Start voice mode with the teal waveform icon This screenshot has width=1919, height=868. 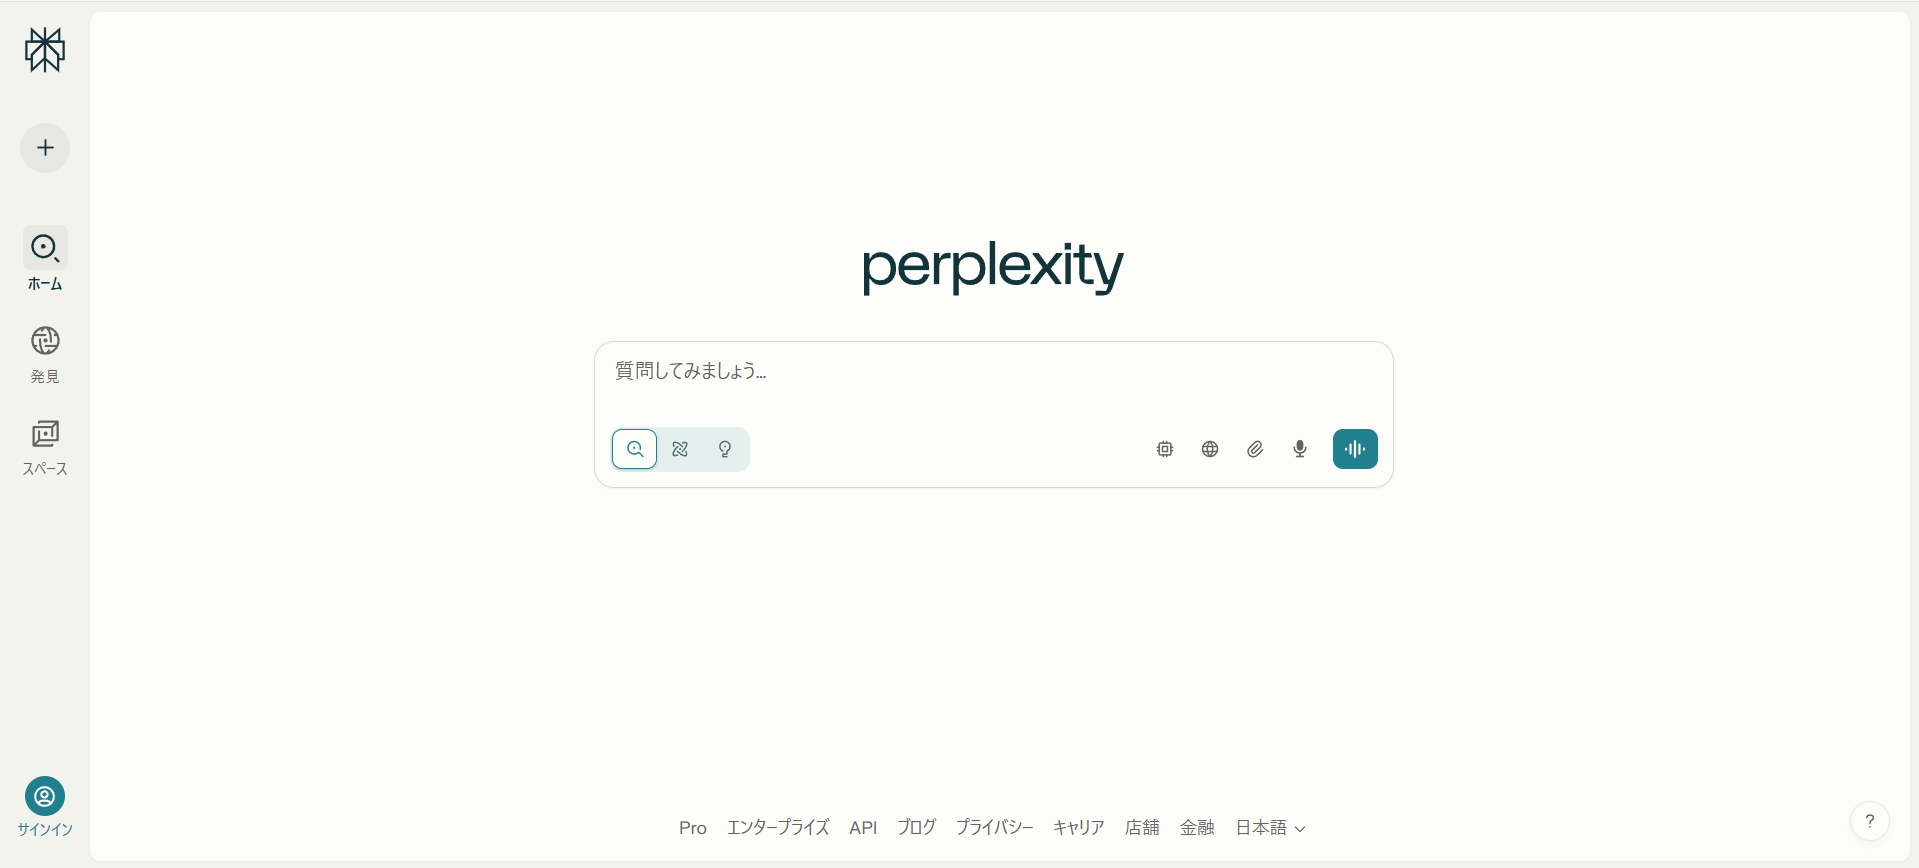pos(1354,449)
